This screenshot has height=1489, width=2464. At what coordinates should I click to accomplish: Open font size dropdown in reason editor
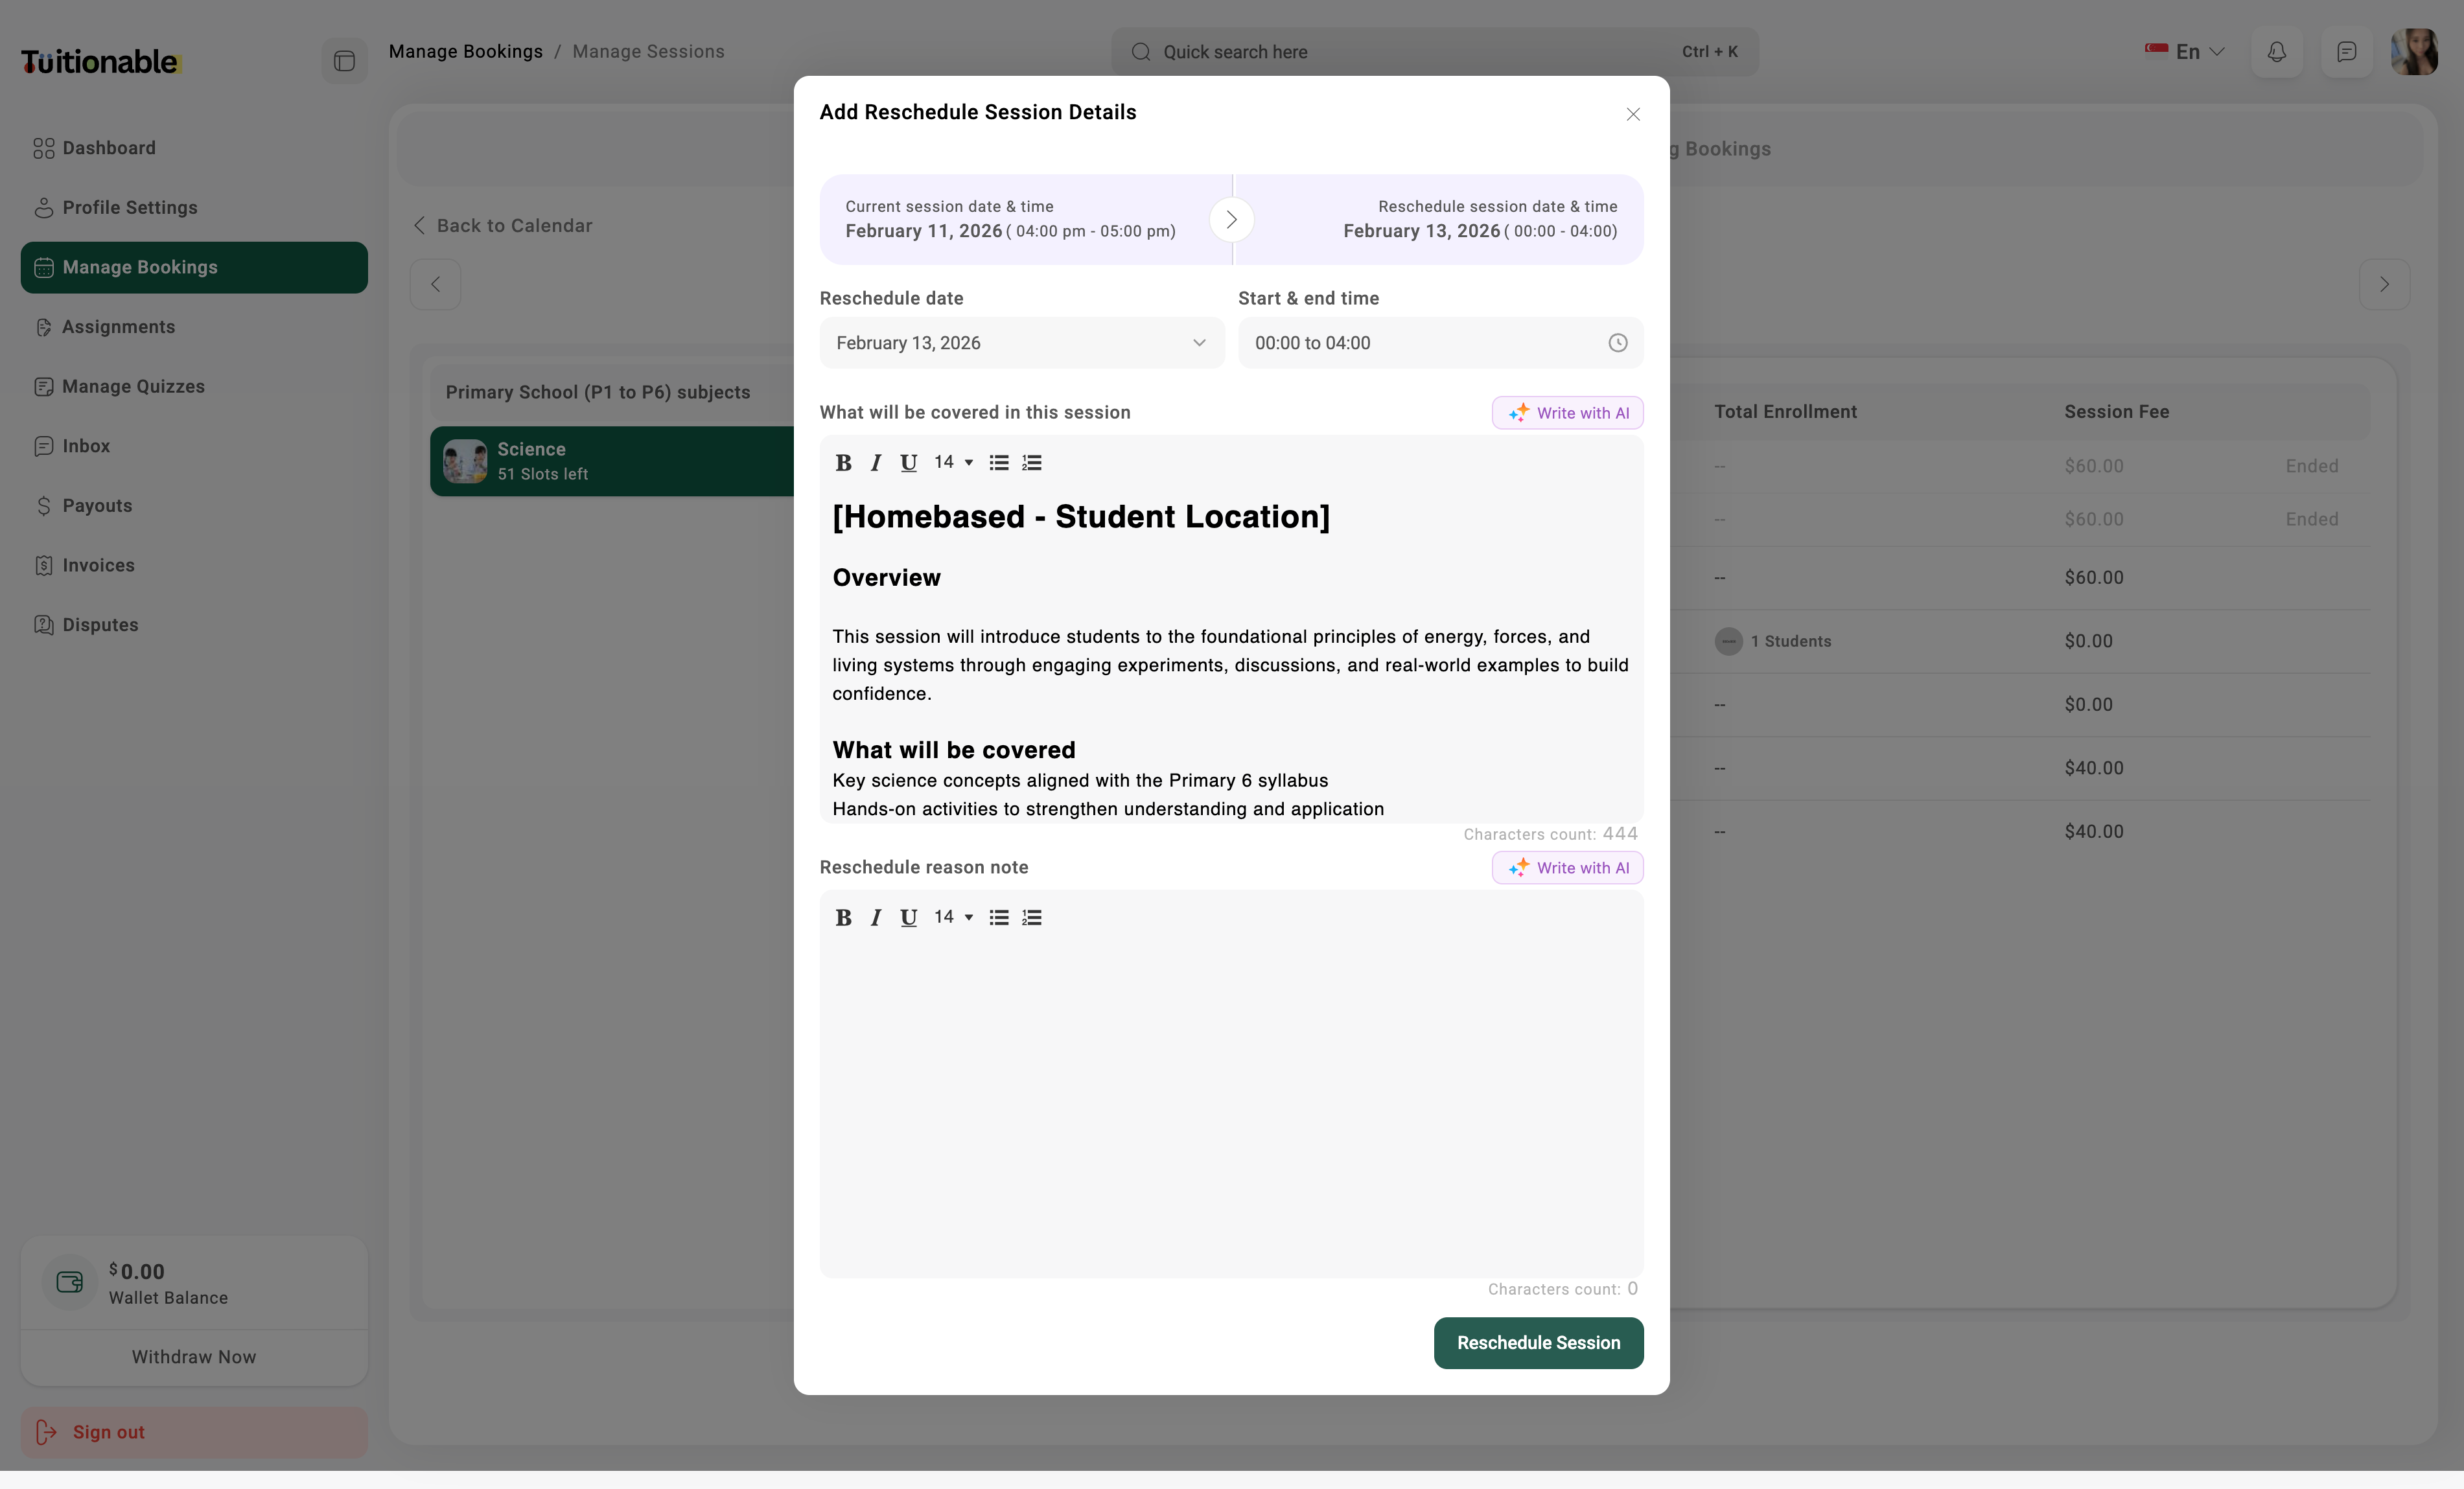953,917
